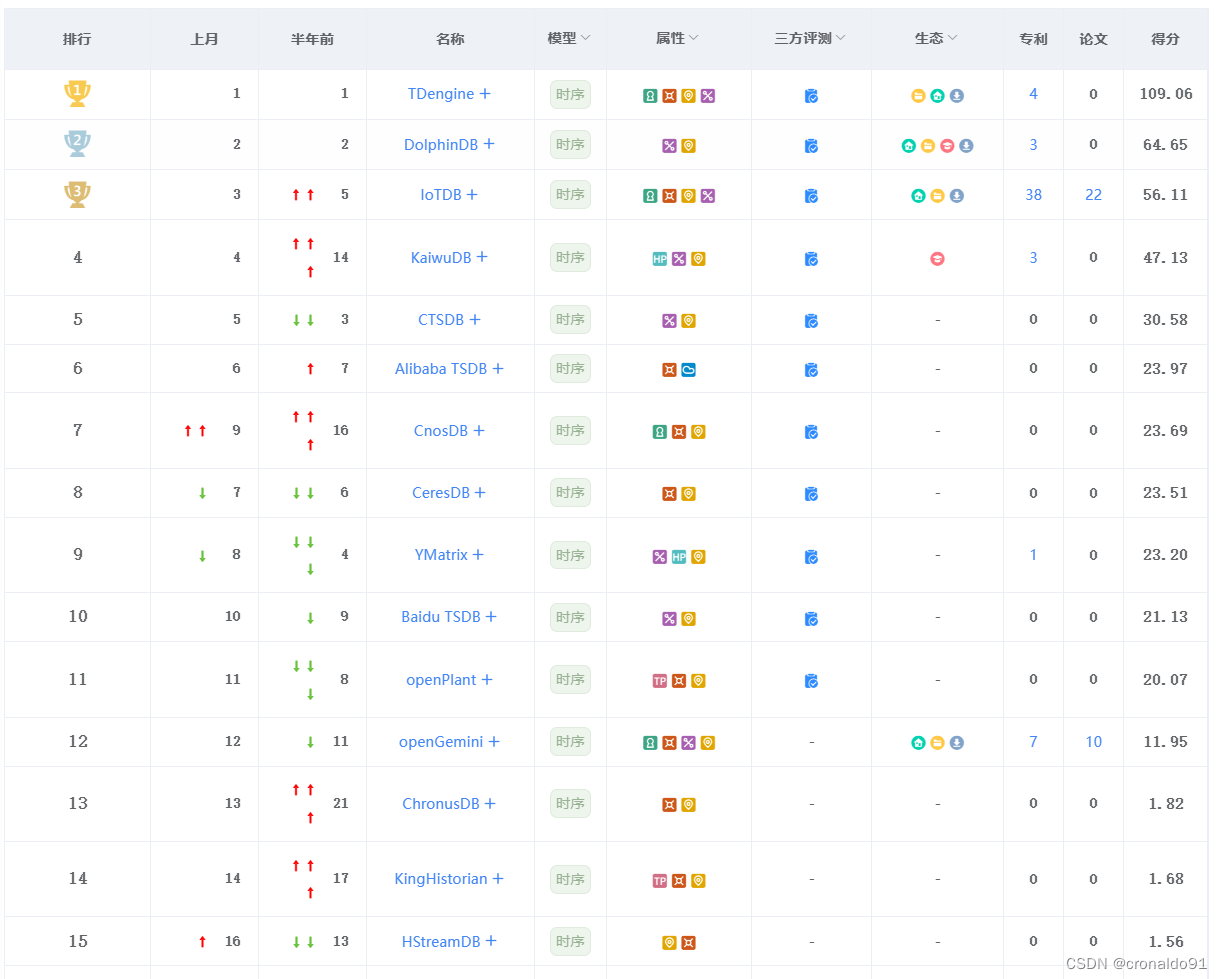Open the 生态 column filter dropdown
Viewport: 1222px width, 979px height.
pyautogui.click(x=953, y=38)
